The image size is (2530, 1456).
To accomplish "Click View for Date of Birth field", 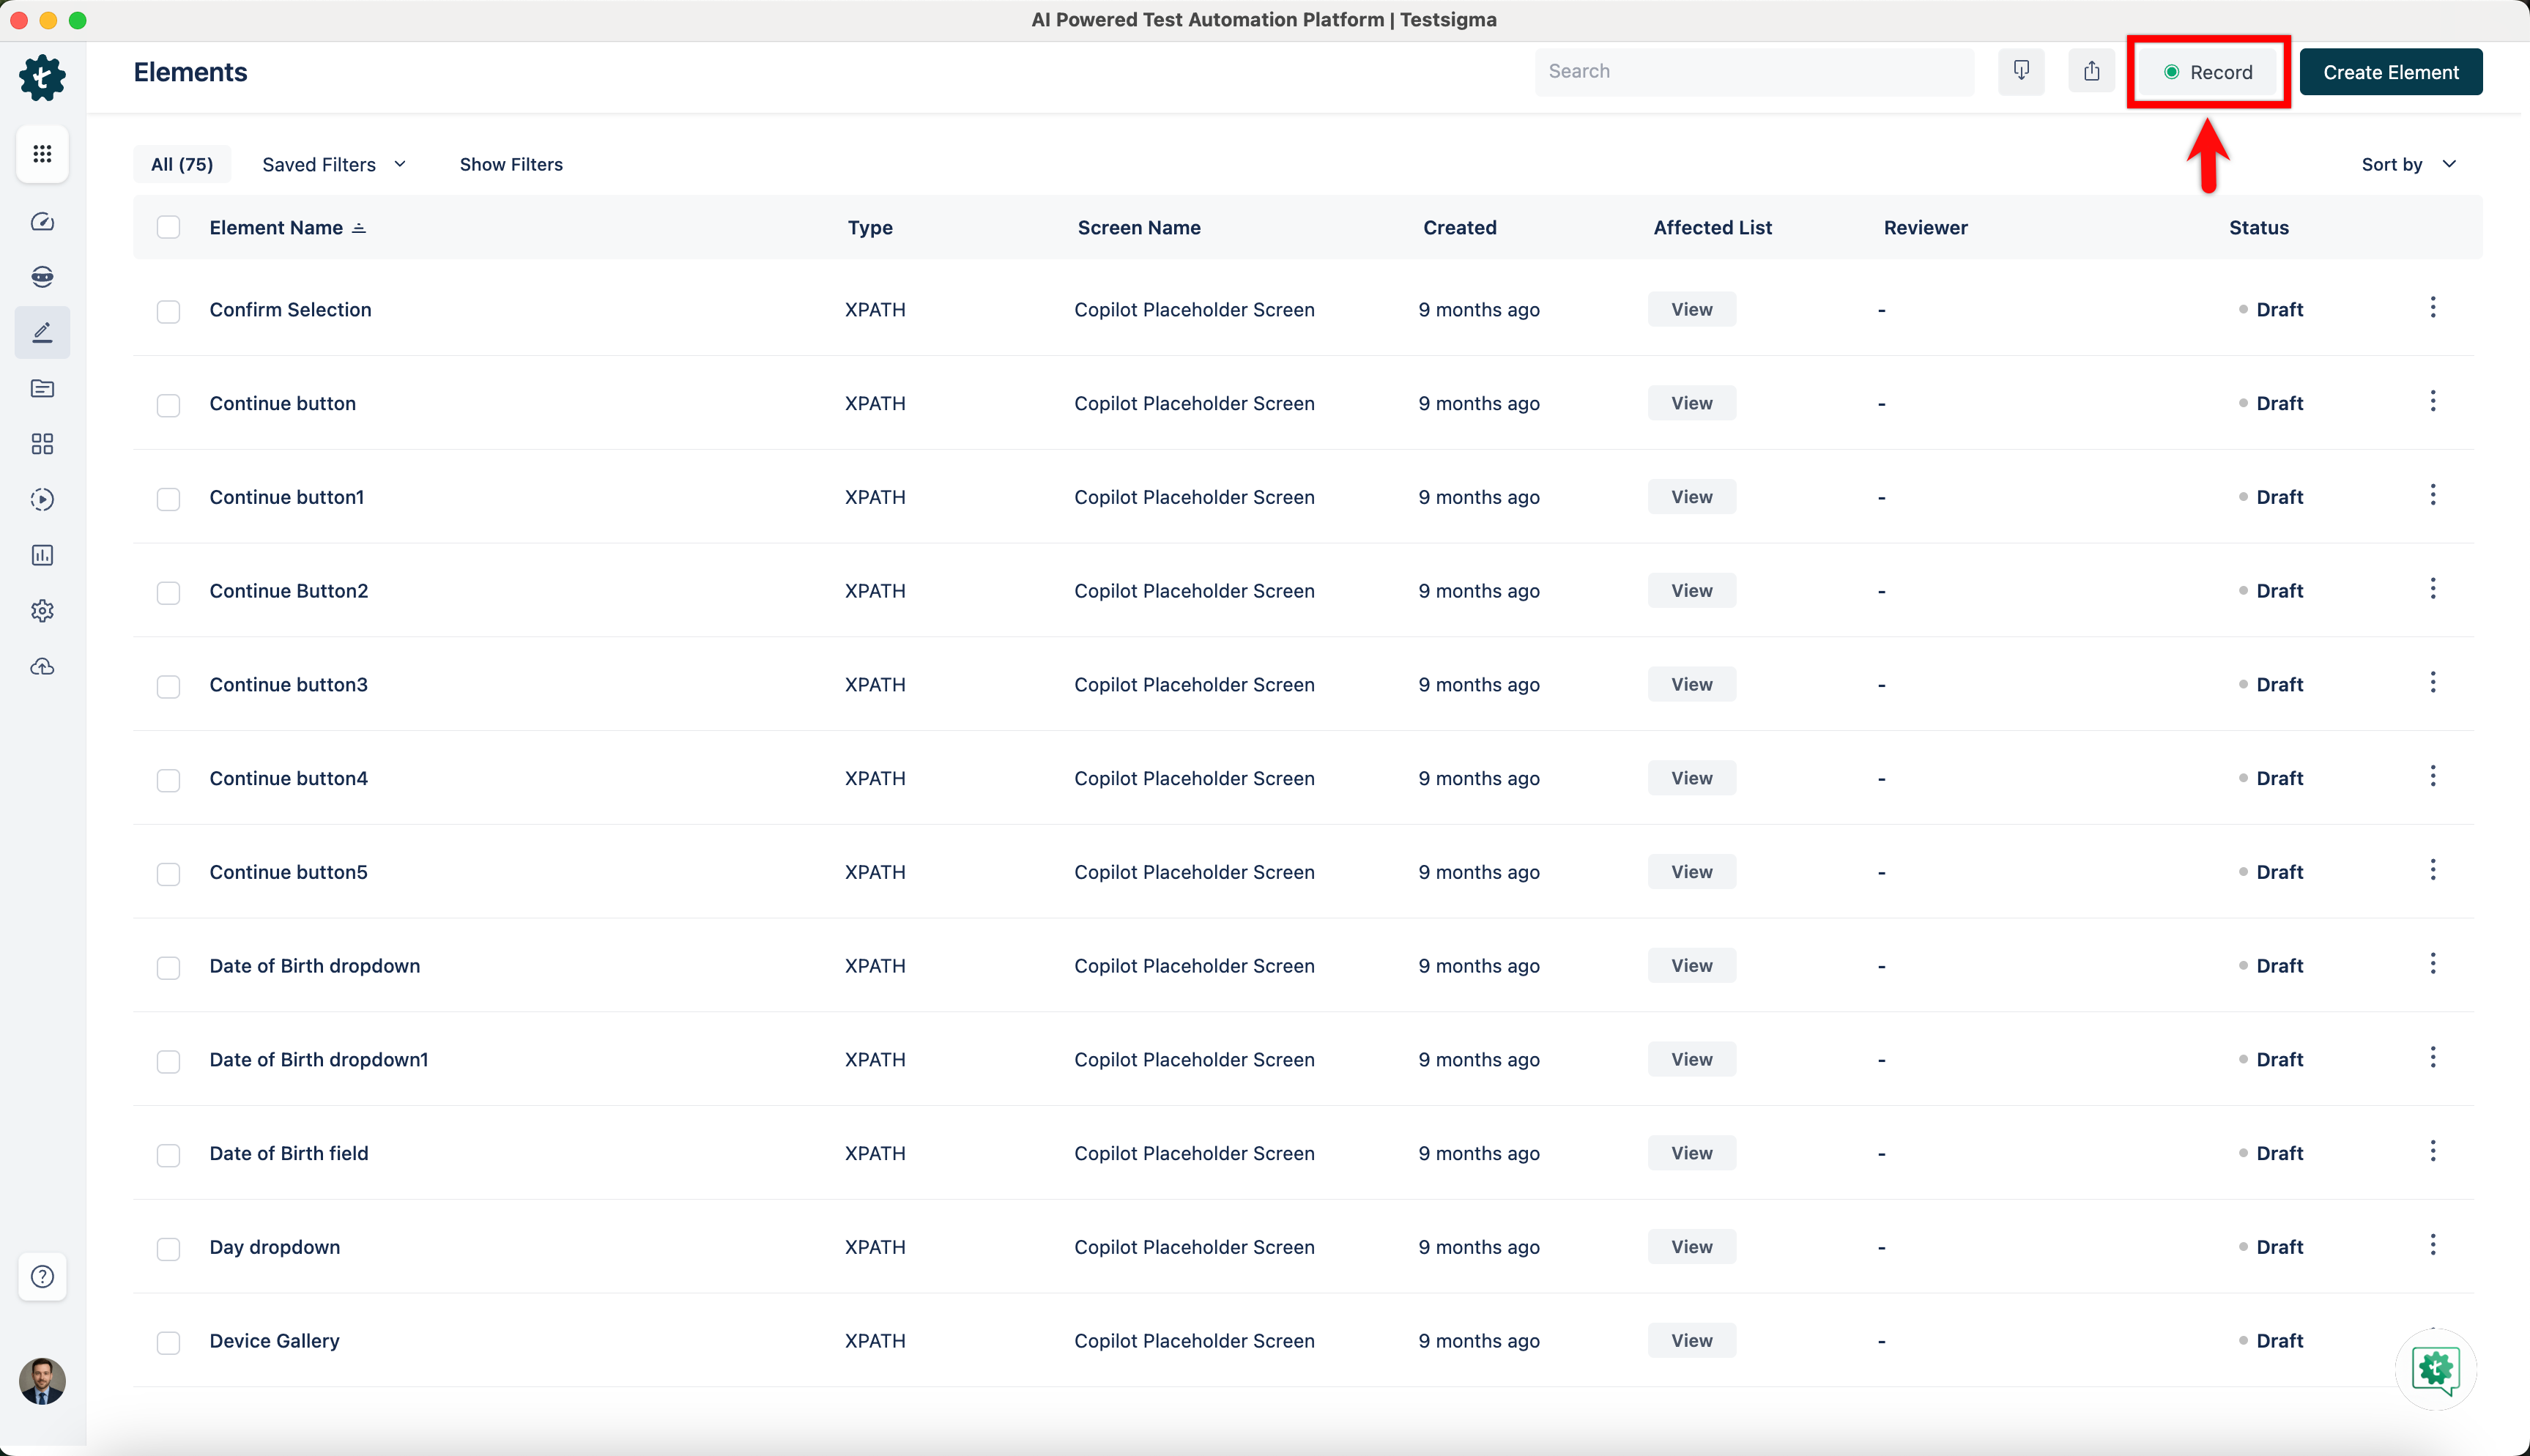I will point(1691,1153).
